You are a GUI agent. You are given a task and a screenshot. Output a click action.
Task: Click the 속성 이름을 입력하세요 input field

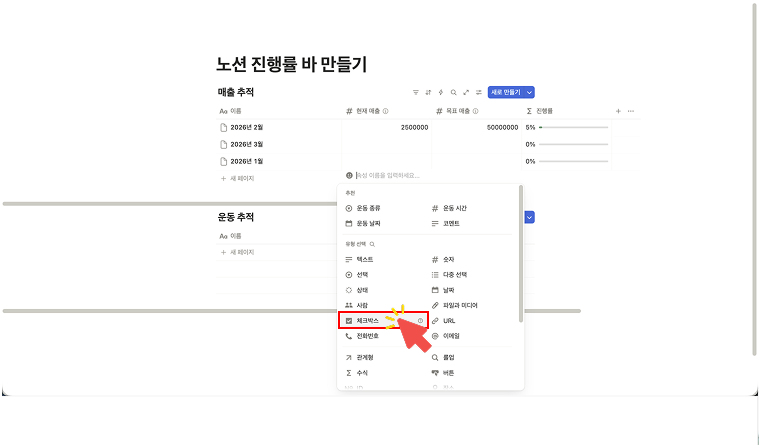tap(388, 175)
